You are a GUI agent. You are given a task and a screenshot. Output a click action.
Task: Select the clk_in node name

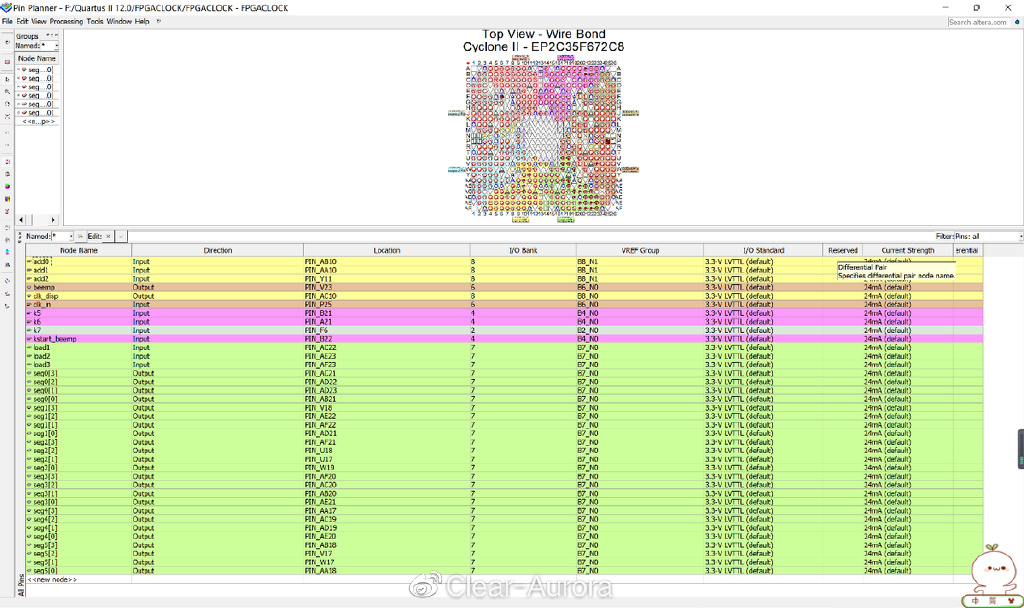point(42,304)
